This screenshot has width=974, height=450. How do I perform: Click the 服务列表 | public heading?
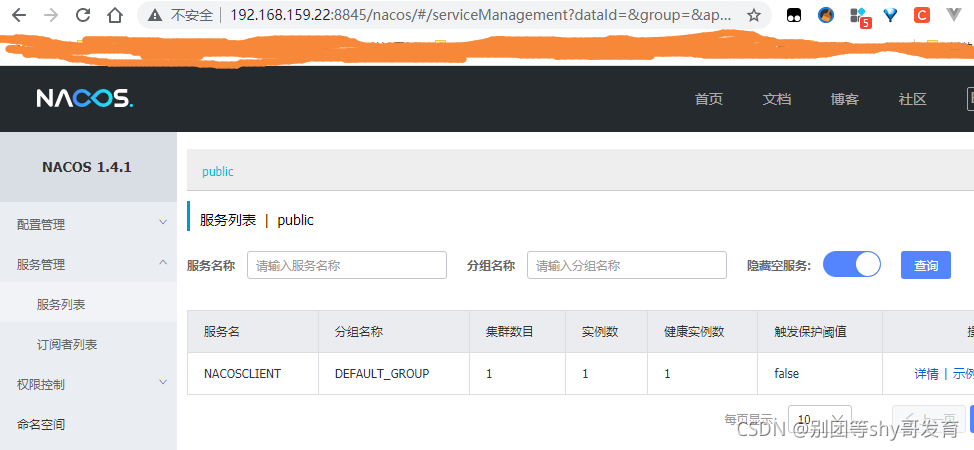pos(257,220)
